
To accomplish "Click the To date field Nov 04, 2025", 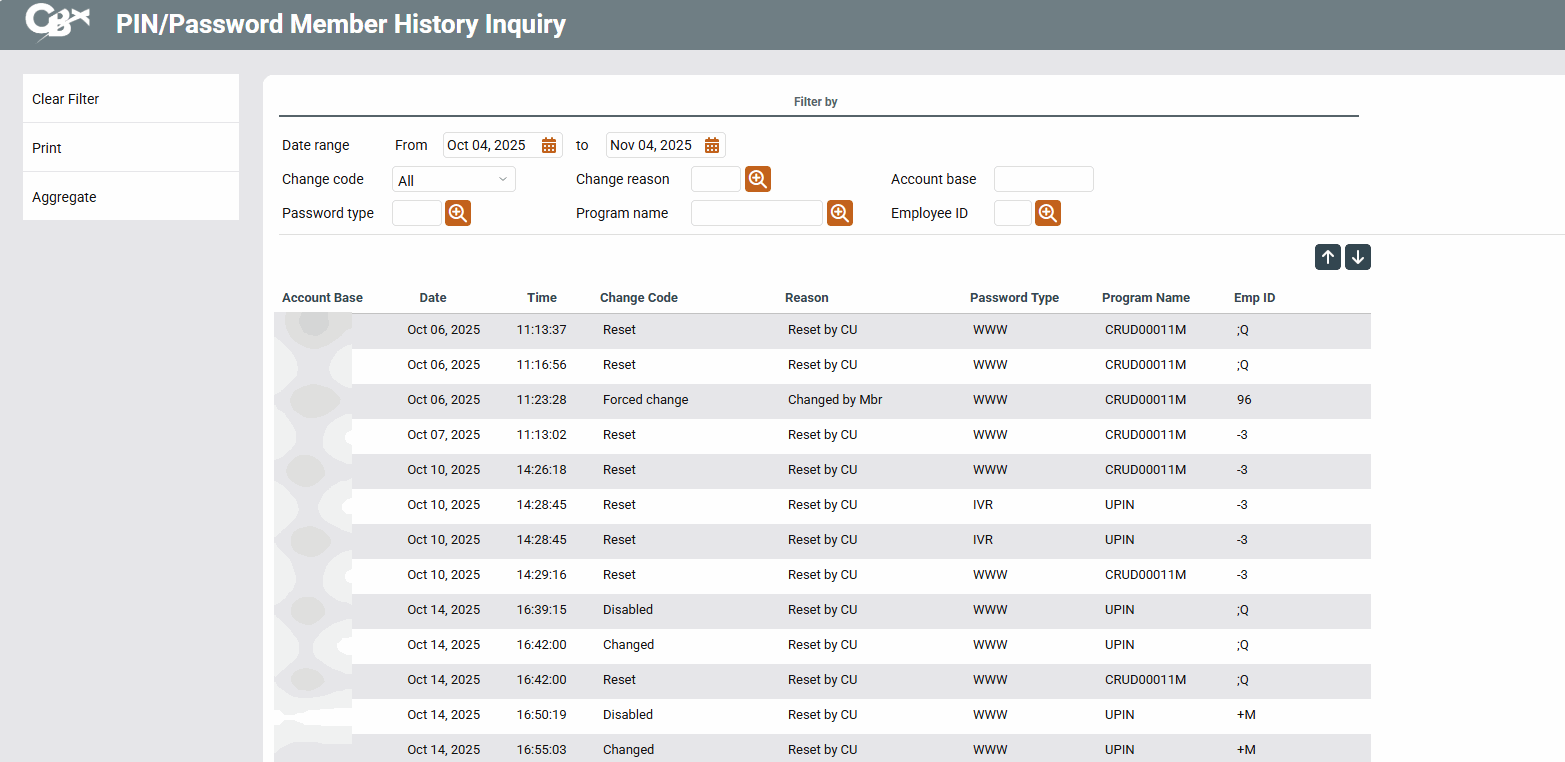I will 653,145.
